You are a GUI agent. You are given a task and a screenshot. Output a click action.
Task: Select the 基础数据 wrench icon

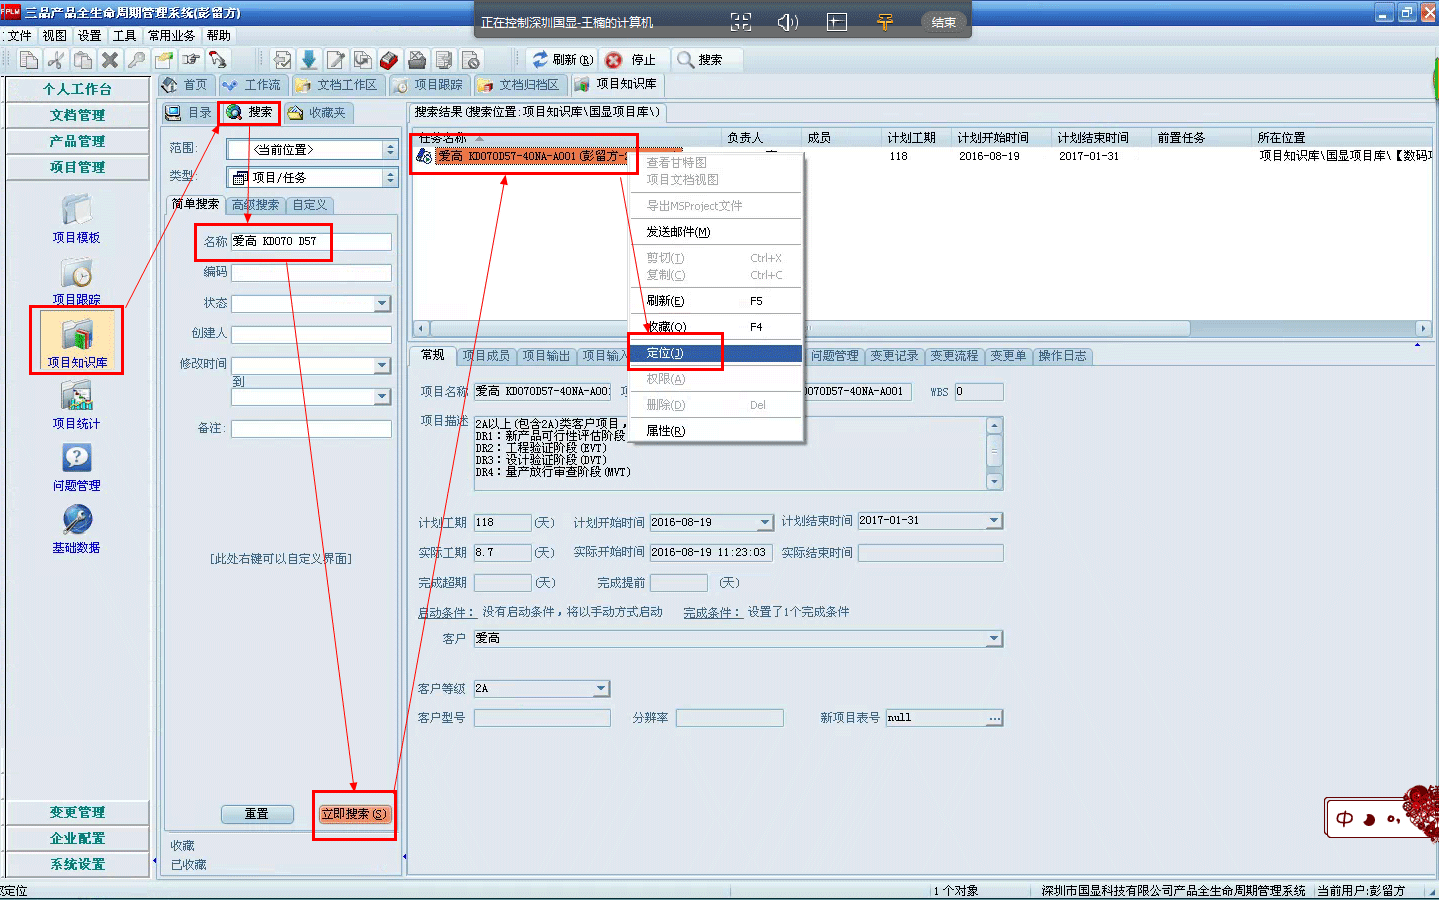(76, 522)
